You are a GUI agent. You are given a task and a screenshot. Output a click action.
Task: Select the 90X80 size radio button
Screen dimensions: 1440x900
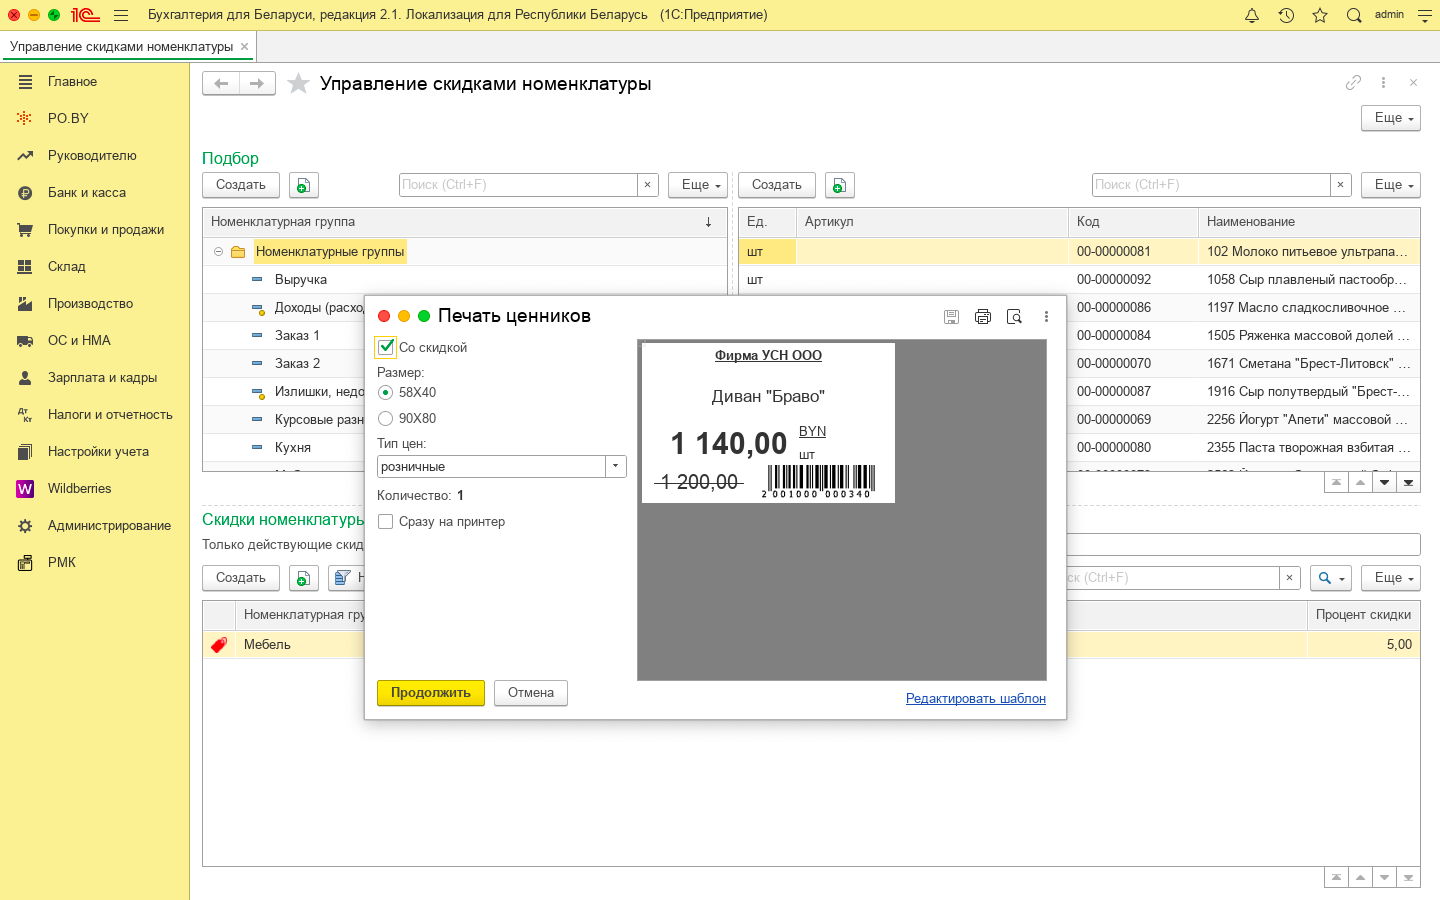point(386,419)
